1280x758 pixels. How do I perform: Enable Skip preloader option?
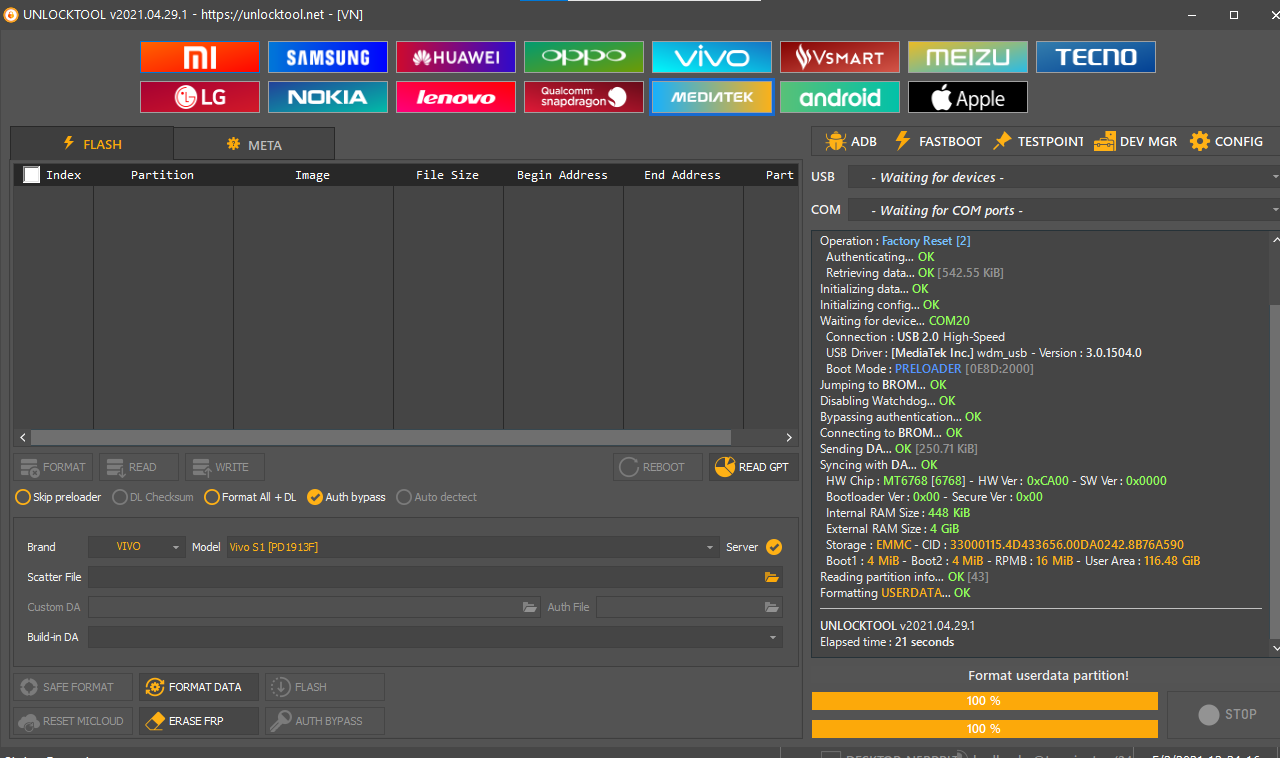pos(58,497)
